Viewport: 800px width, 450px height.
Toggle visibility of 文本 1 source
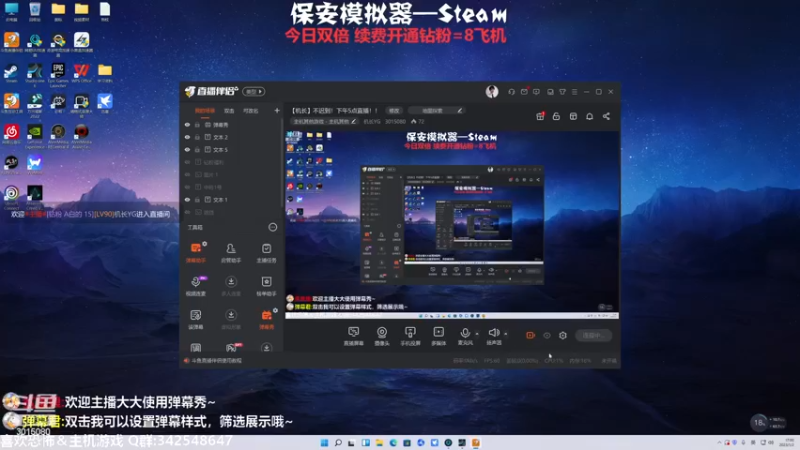pyautogui.click(x=187, y=199)
